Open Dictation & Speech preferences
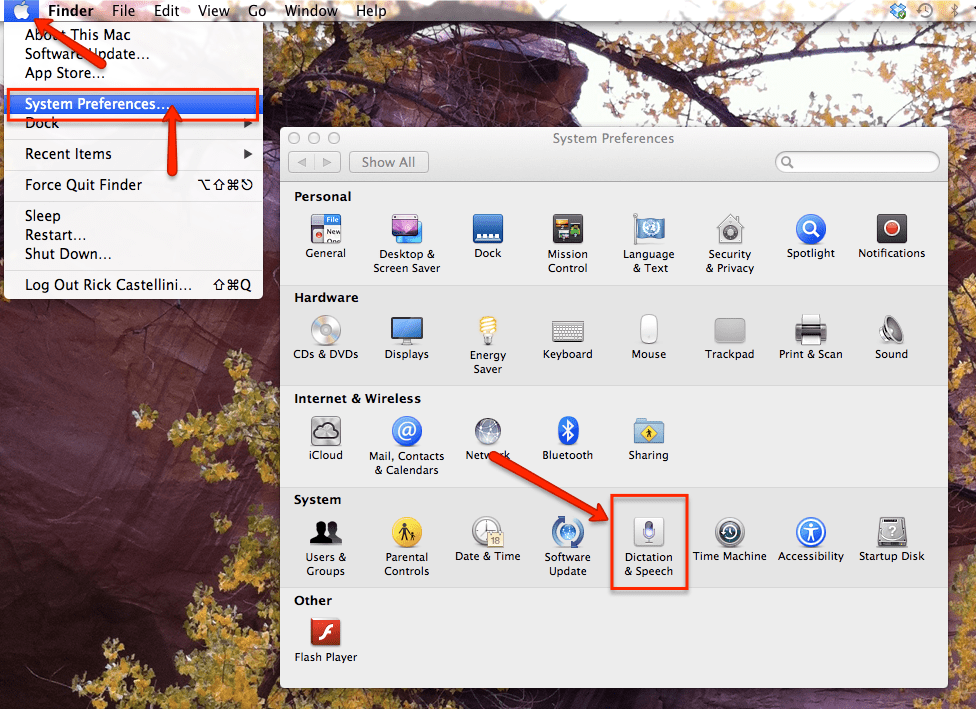Screen dimensions: 976x709 coord(649,547)
